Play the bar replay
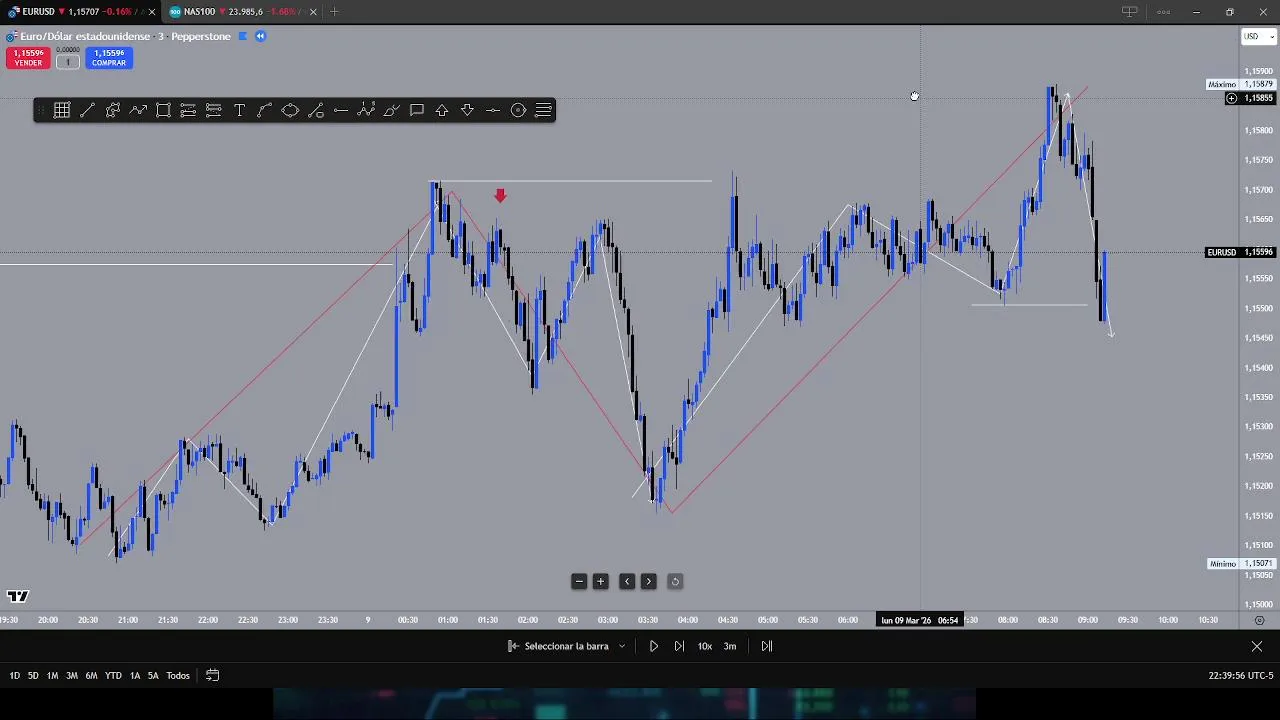The width and height of the screenshot is (1280, 720). (x=653, y=646)
